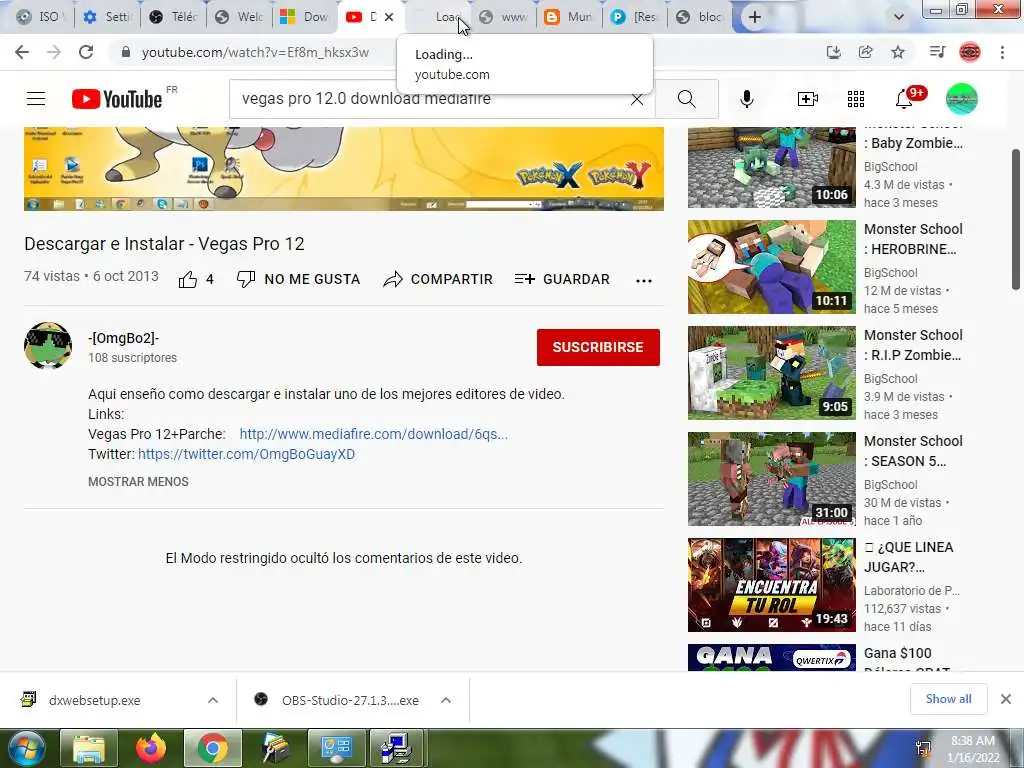Open Monster School Baby Zombie thumbnail
Viewport: 1024px width, 768px height.
771,167
